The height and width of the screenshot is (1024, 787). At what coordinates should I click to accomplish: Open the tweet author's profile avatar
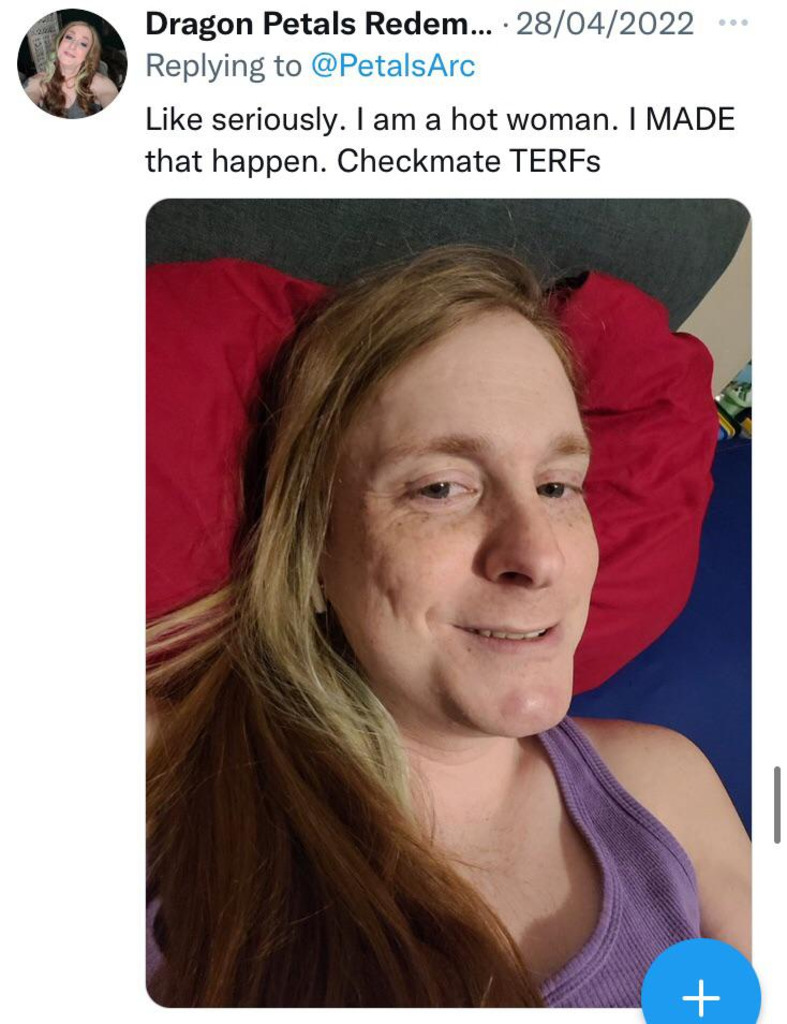[72, 64]
